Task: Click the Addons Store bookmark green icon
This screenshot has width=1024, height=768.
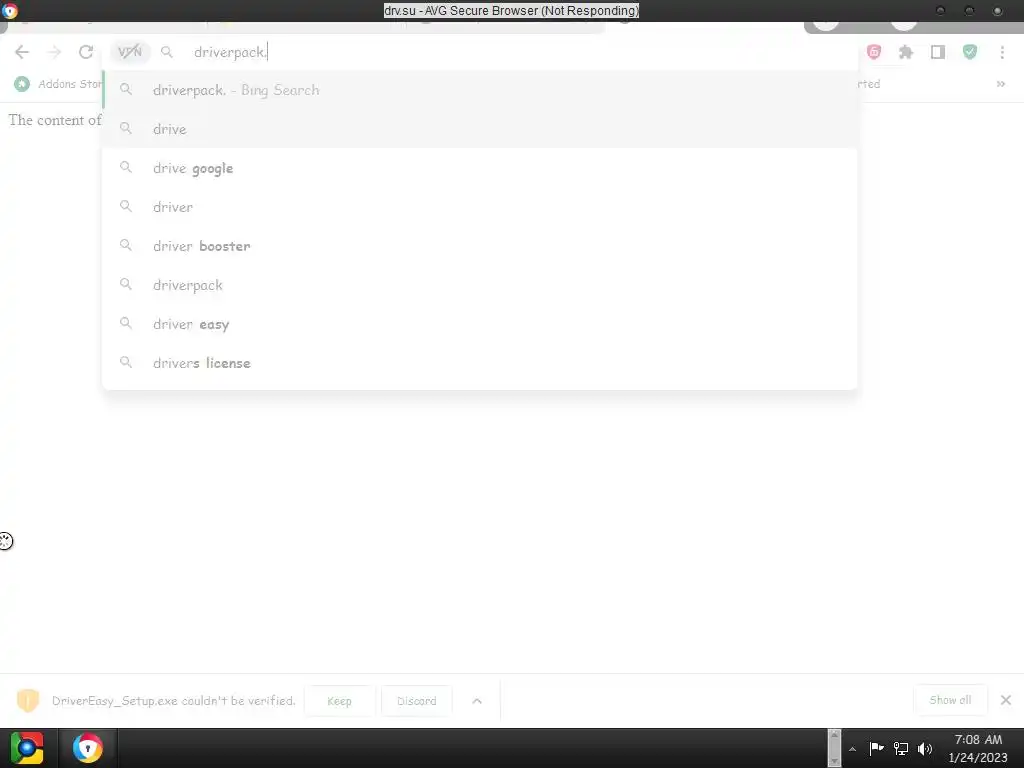Action: pyautogui.click(x=22, y=84)
